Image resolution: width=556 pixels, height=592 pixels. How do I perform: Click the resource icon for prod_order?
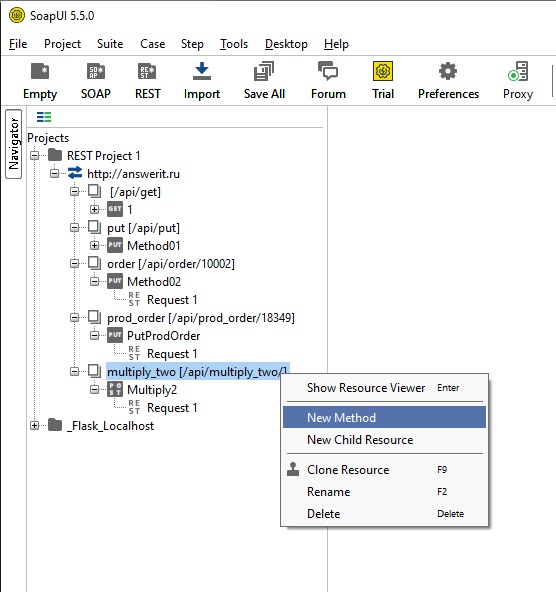coord(95,317)
